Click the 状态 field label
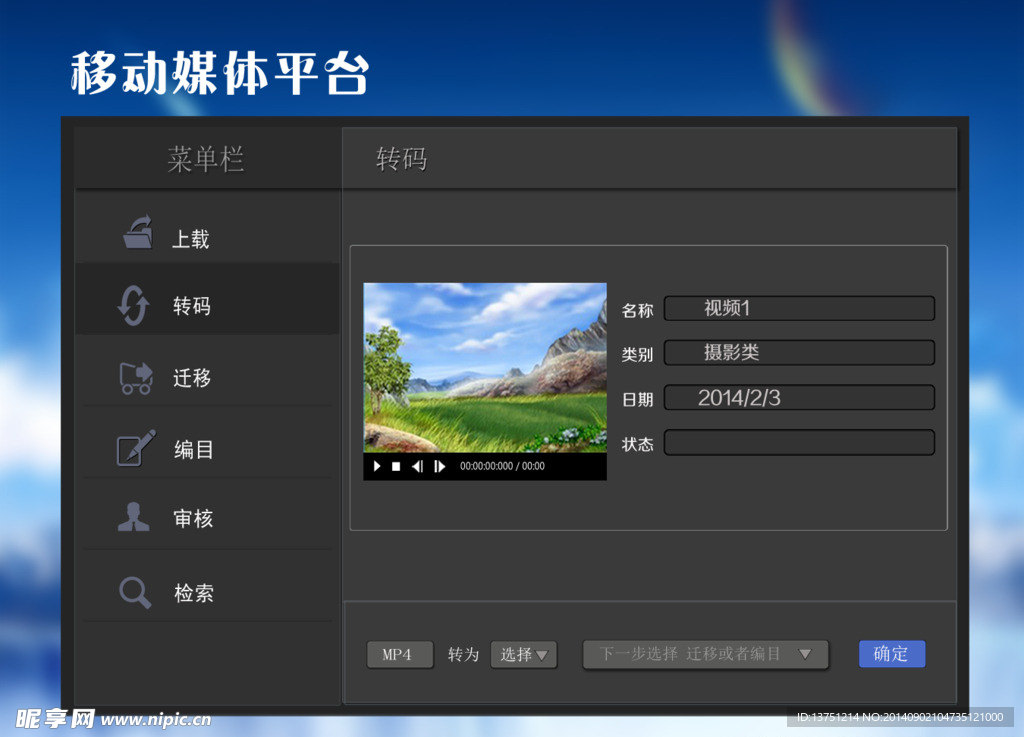The image size is (1024, 737). [637, 445]
